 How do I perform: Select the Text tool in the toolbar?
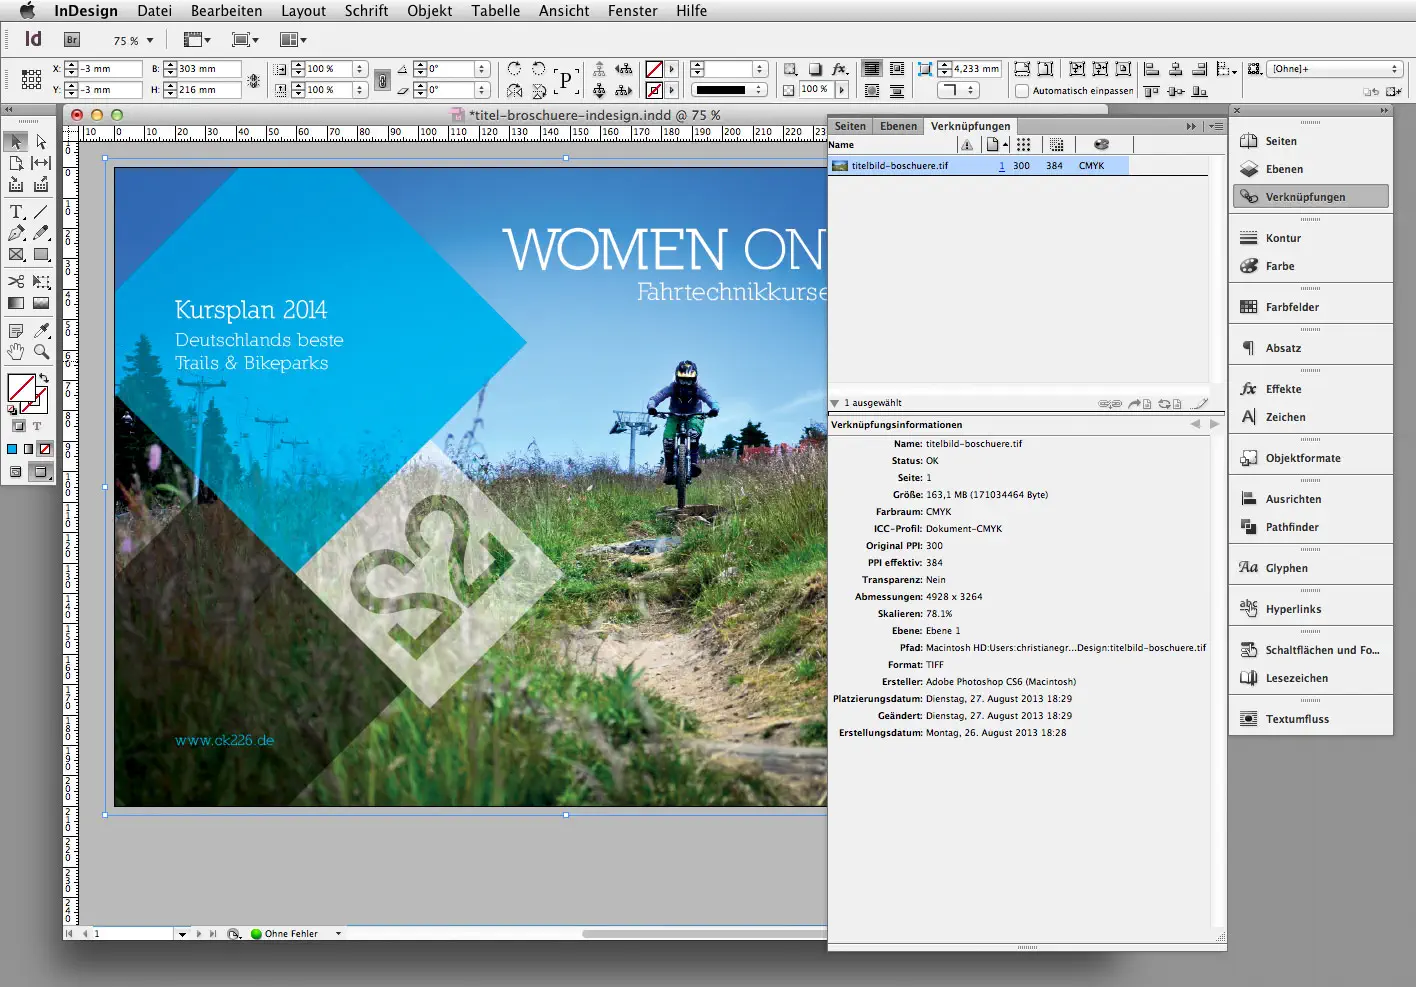tap(16, 212)
